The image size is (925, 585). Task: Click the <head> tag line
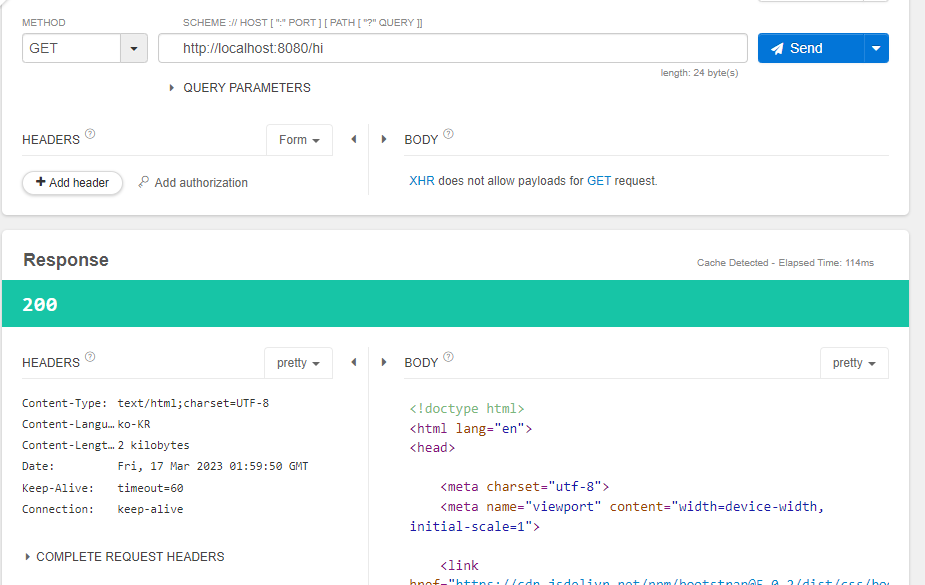[432, 448]
